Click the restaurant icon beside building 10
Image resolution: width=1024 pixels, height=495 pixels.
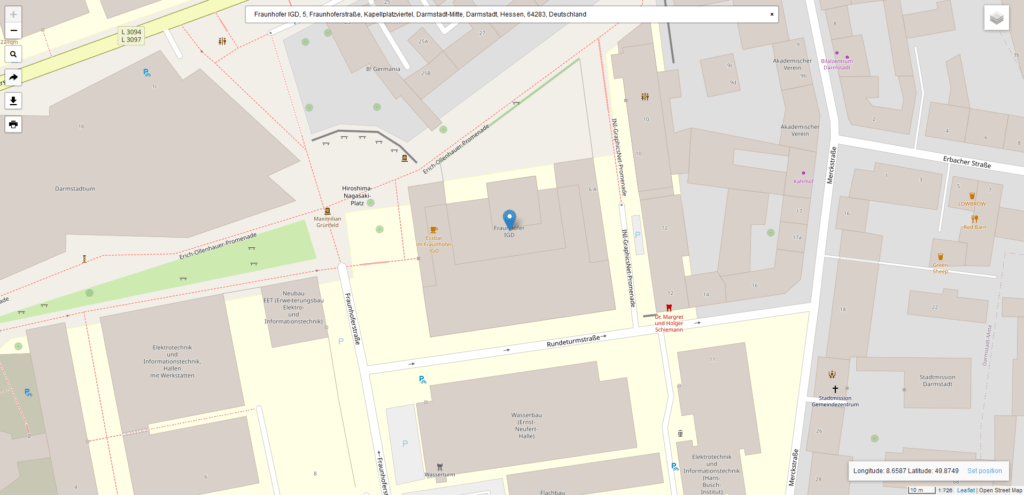click(x=645, y=97)
